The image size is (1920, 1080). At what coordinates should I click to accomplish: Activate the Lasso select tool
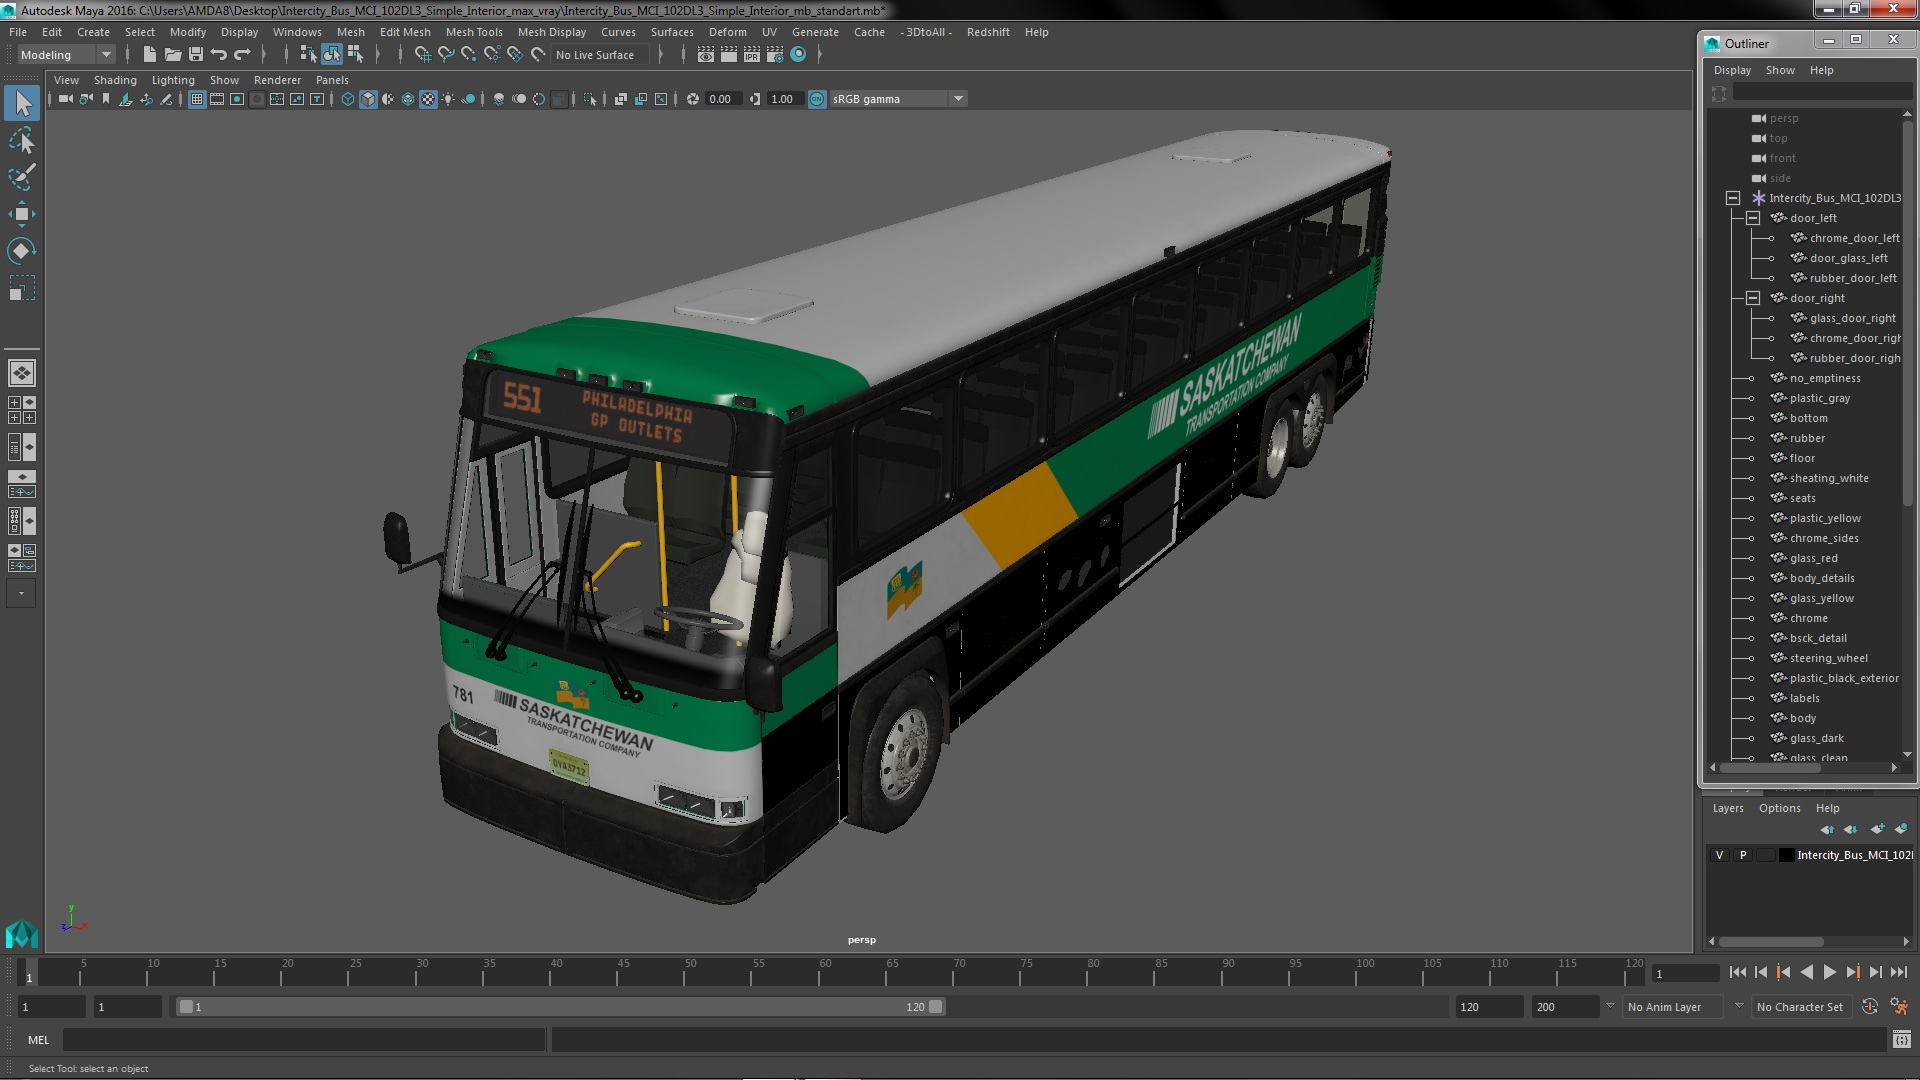click(x=22, y=140)
